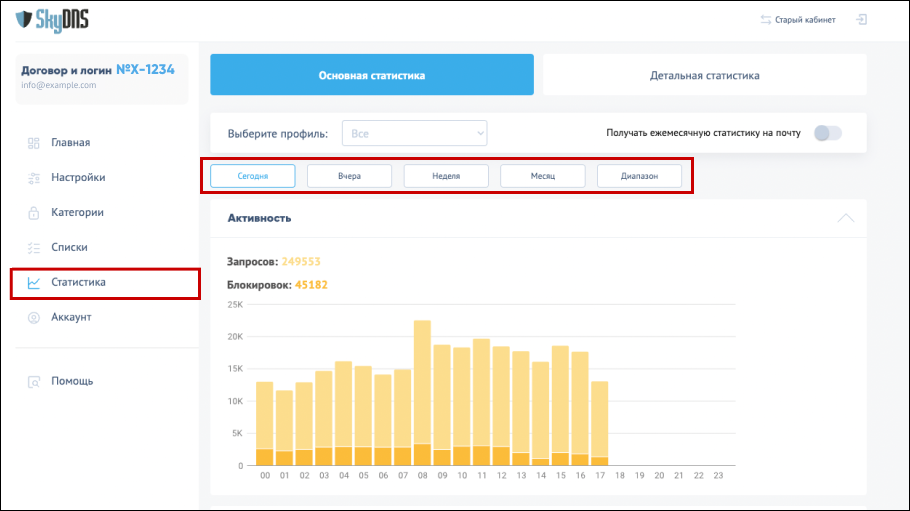This screenshot has width=910, height=511.
Task: Open Помощь in the sidebar
Action: click(x=72, y=381)
